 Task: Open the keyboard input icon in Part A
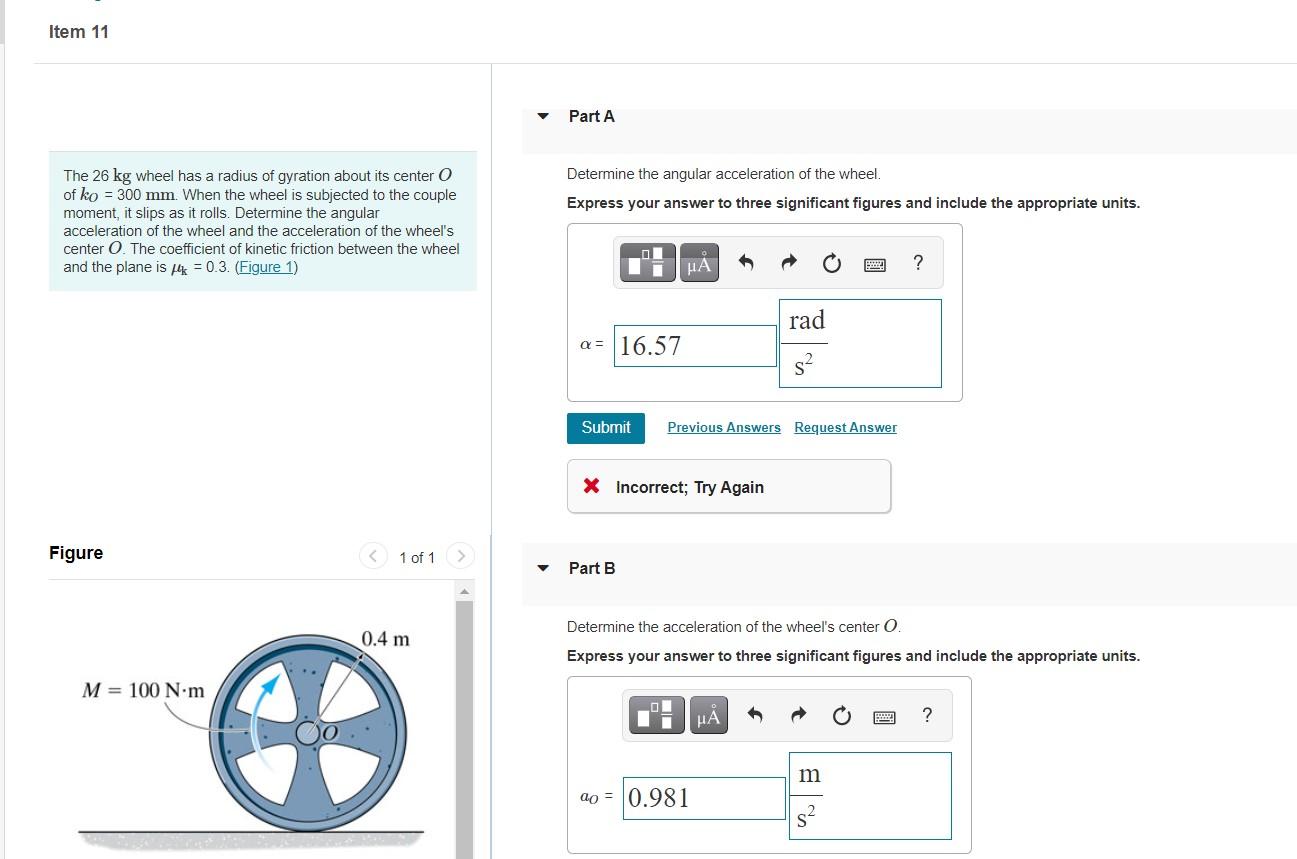874,263
